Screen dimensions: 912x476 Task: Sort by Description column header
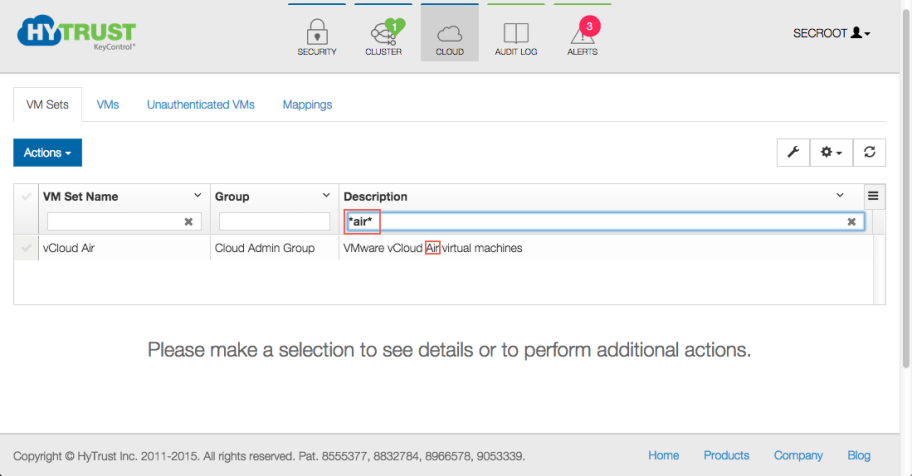pos(376,197)
